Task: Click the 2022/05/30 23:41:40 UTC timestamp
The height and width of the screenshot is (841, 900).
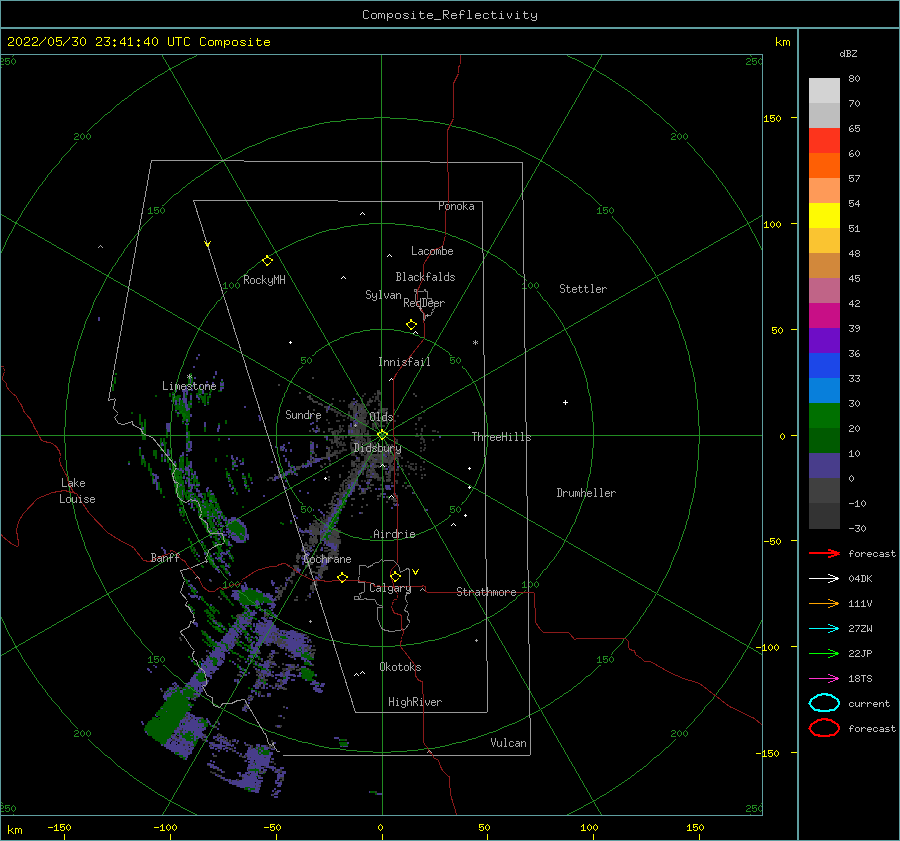Action: pyautogui.click(x=139, y=42)
